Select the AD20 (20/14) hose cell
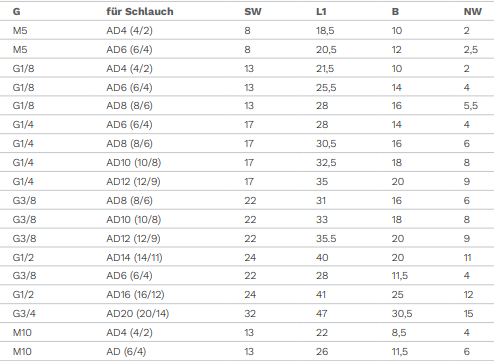 tap(137, 314)
